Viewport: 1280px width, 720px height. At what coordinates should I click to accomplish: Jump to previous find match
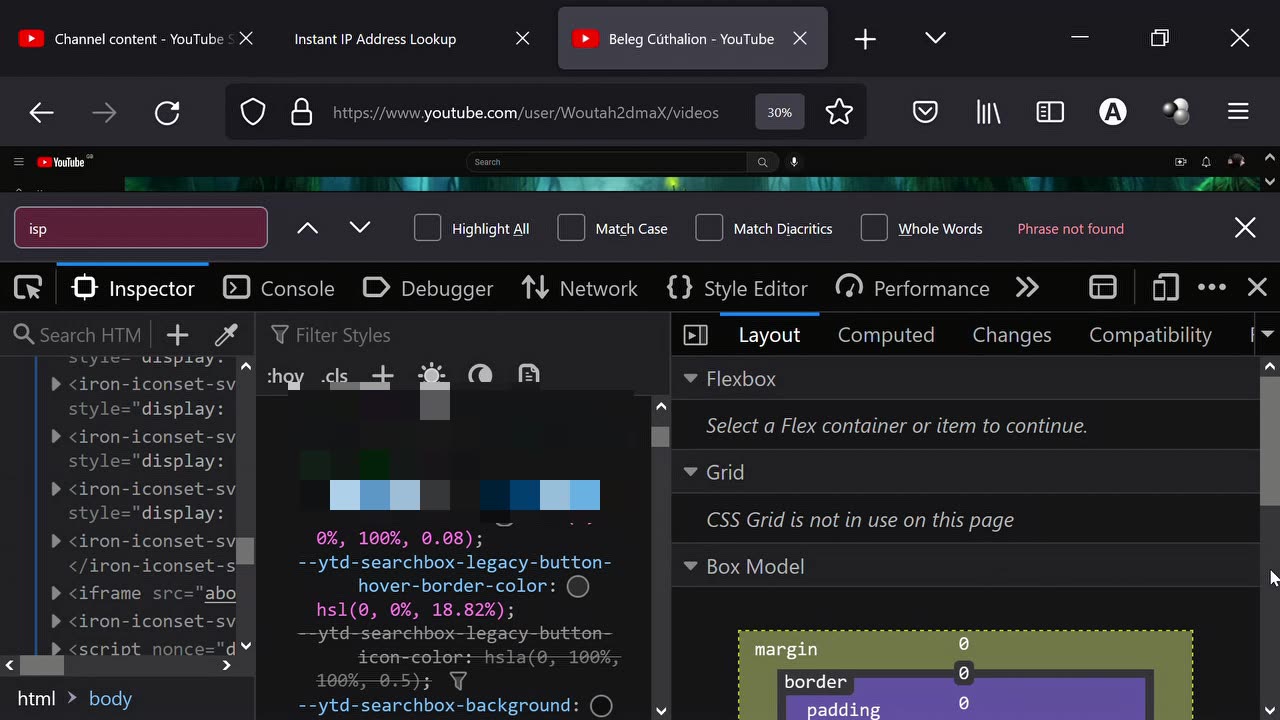tap(308, 228)
